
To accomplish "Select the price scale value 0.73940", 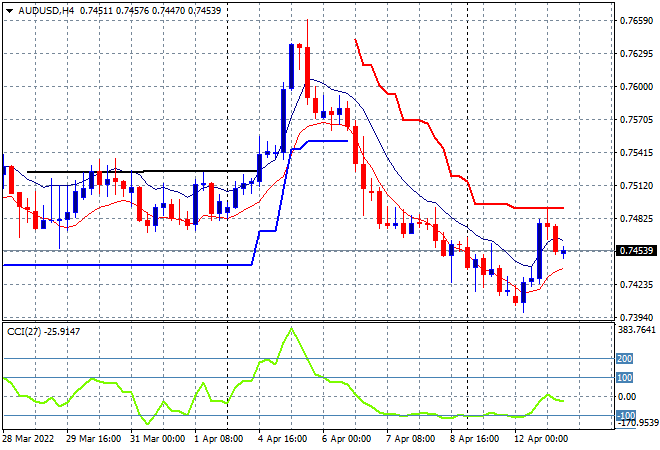I will (x=636, y=317).
